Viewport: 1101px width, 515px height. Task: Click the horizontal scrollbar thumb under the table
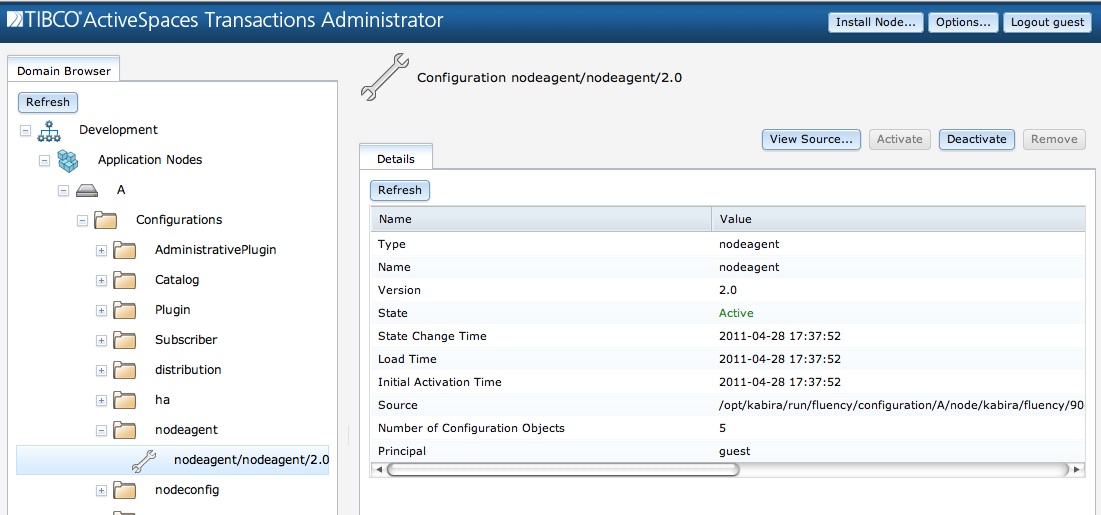pyautogui.click(x=562, y=469)
